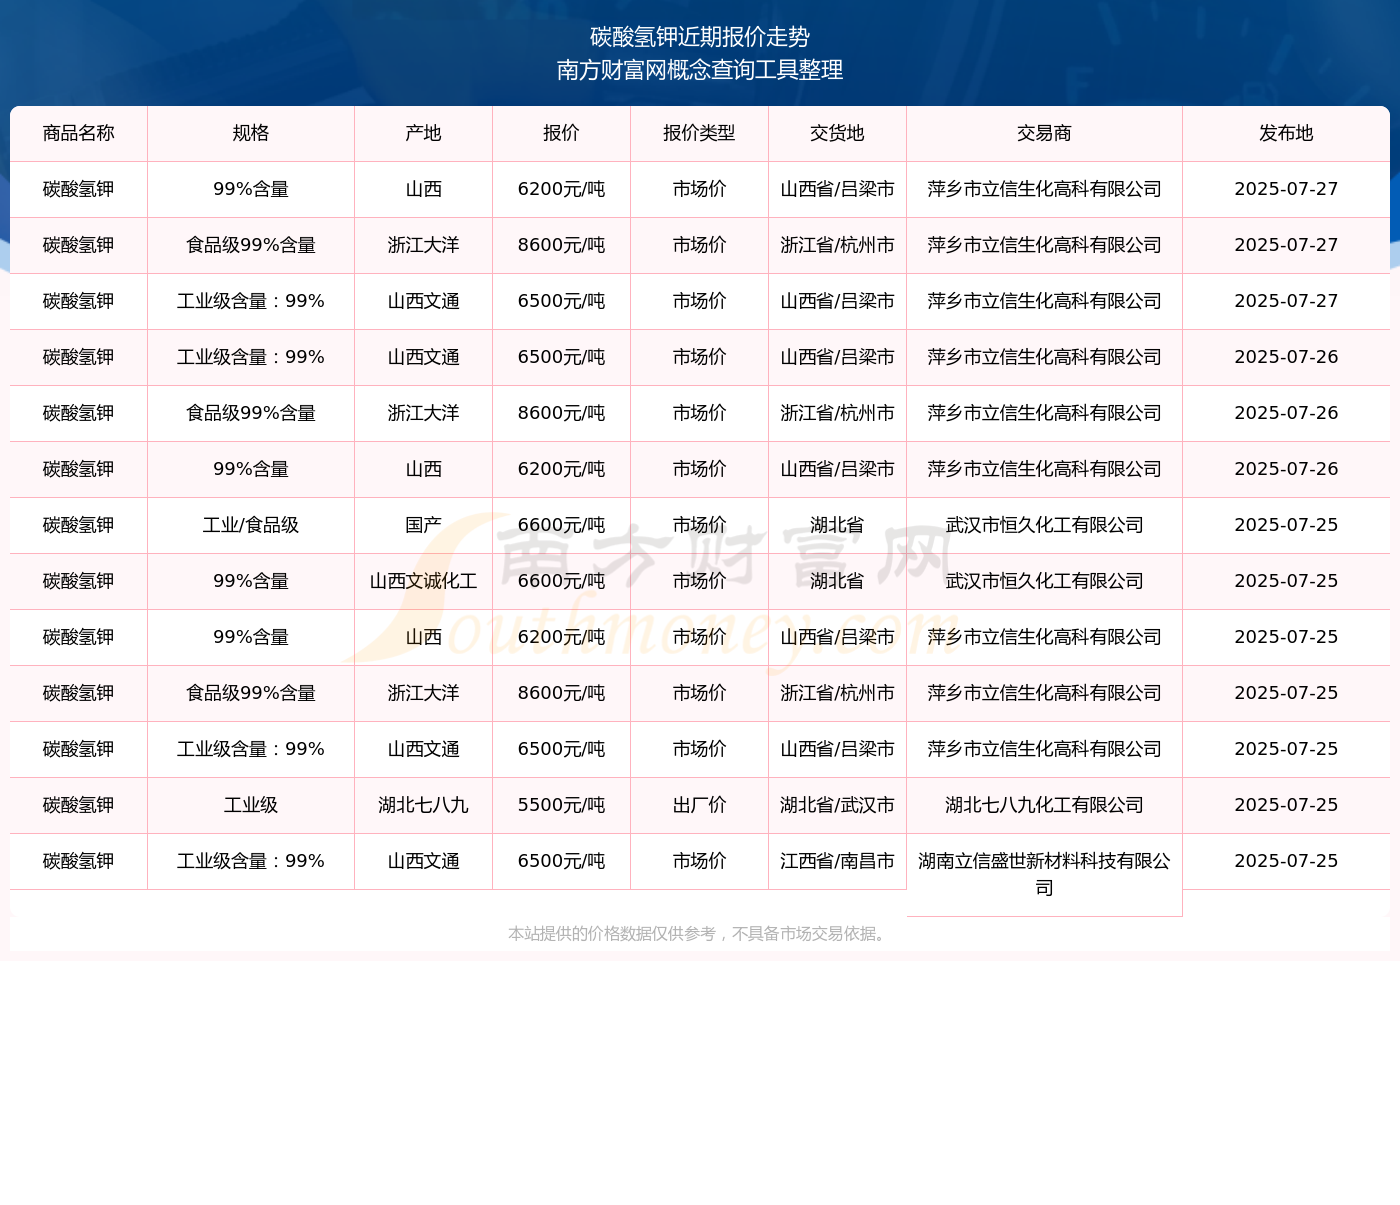Viewport: 1400px width, 1205px height.
Task: Select 6200元/吨 in the 2025-07-26 row
Action: pos(562,469)
